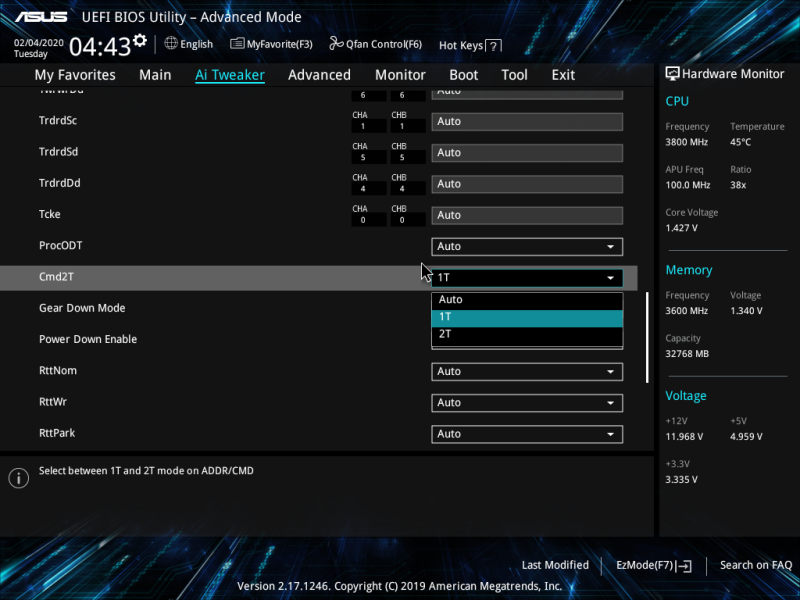
Task: Click the Hot Keys question mark icon
Action: (493, 46)
